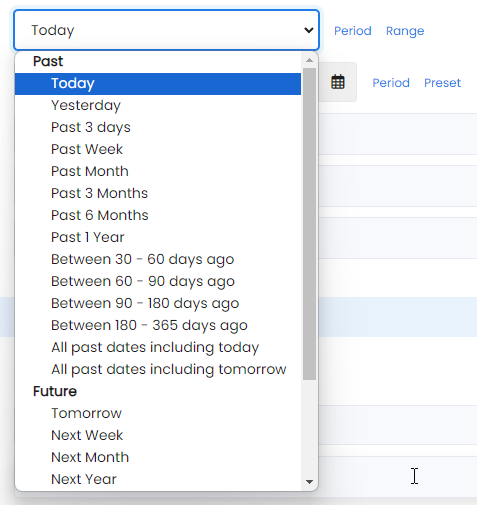Click the top Period link next to Range
Viewport: 477px width, 505px height.
click(353, 31)
